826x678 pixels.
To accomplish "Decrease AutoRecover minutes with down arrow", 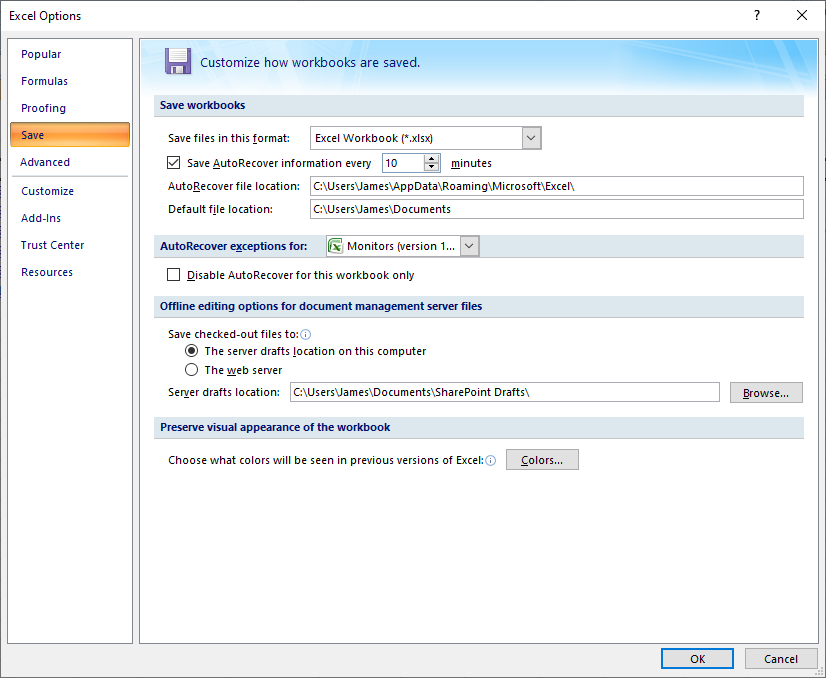I will click(432, 167).
